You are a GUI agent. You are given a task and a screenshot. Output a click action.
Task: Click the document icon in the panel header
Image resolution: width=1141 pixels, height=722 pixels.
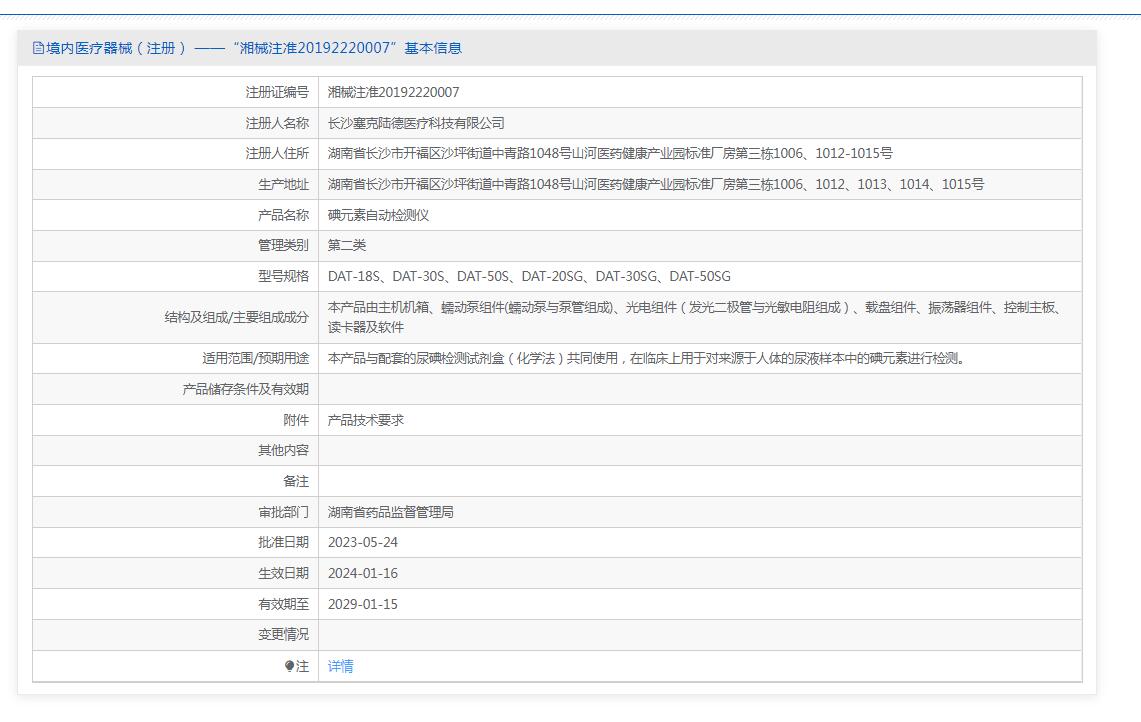point(38,48)
